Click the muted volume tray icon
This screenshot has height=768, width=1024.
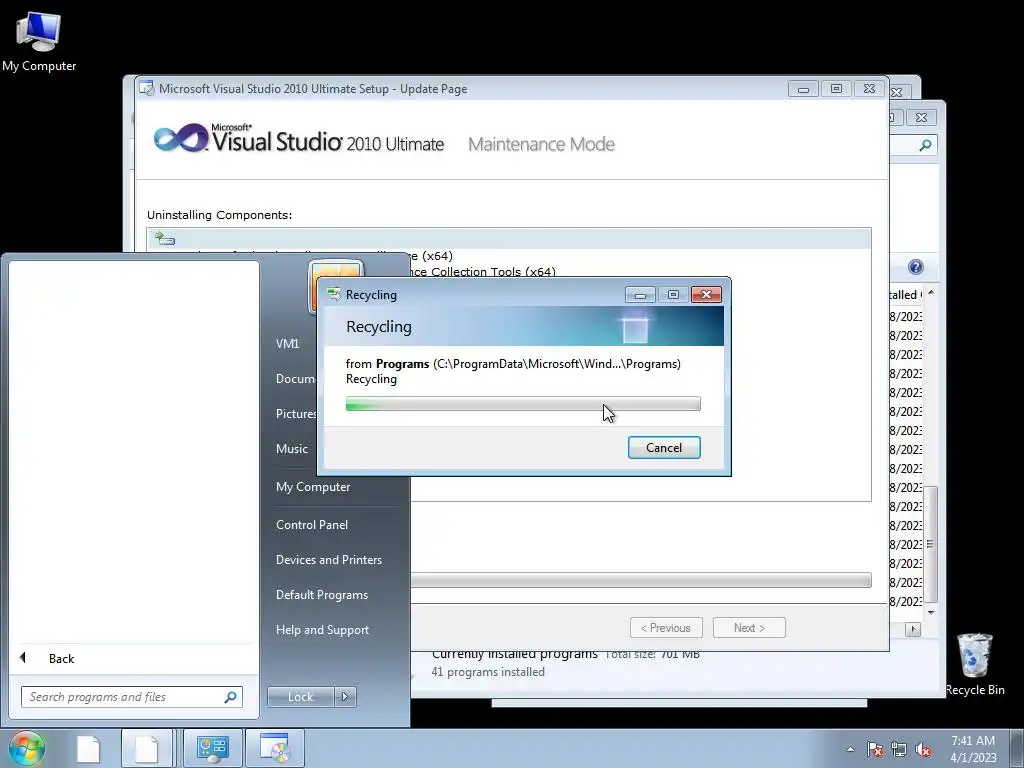click(x=923, y=749)
